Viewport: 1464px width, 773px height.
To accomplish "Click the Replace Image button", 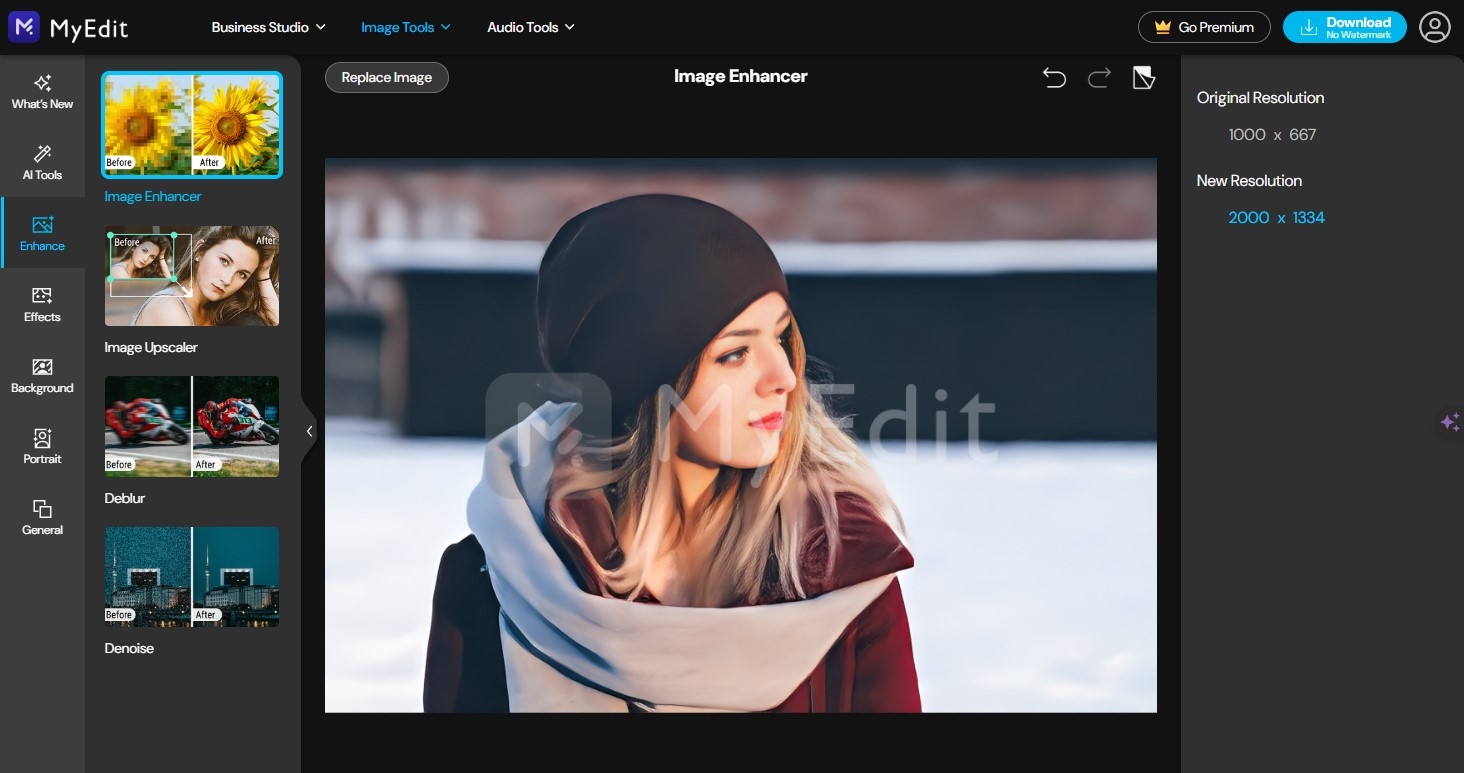I will [386, 77].
